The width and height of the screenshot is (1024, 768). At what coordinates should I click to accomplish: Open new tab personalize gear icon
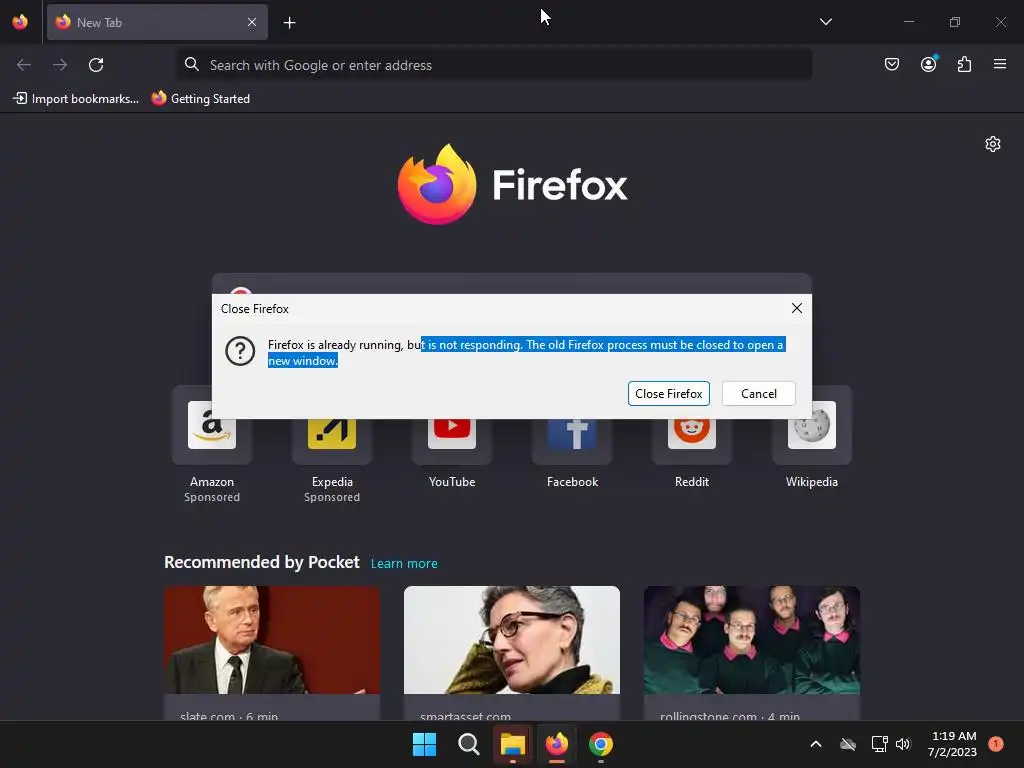993,144
